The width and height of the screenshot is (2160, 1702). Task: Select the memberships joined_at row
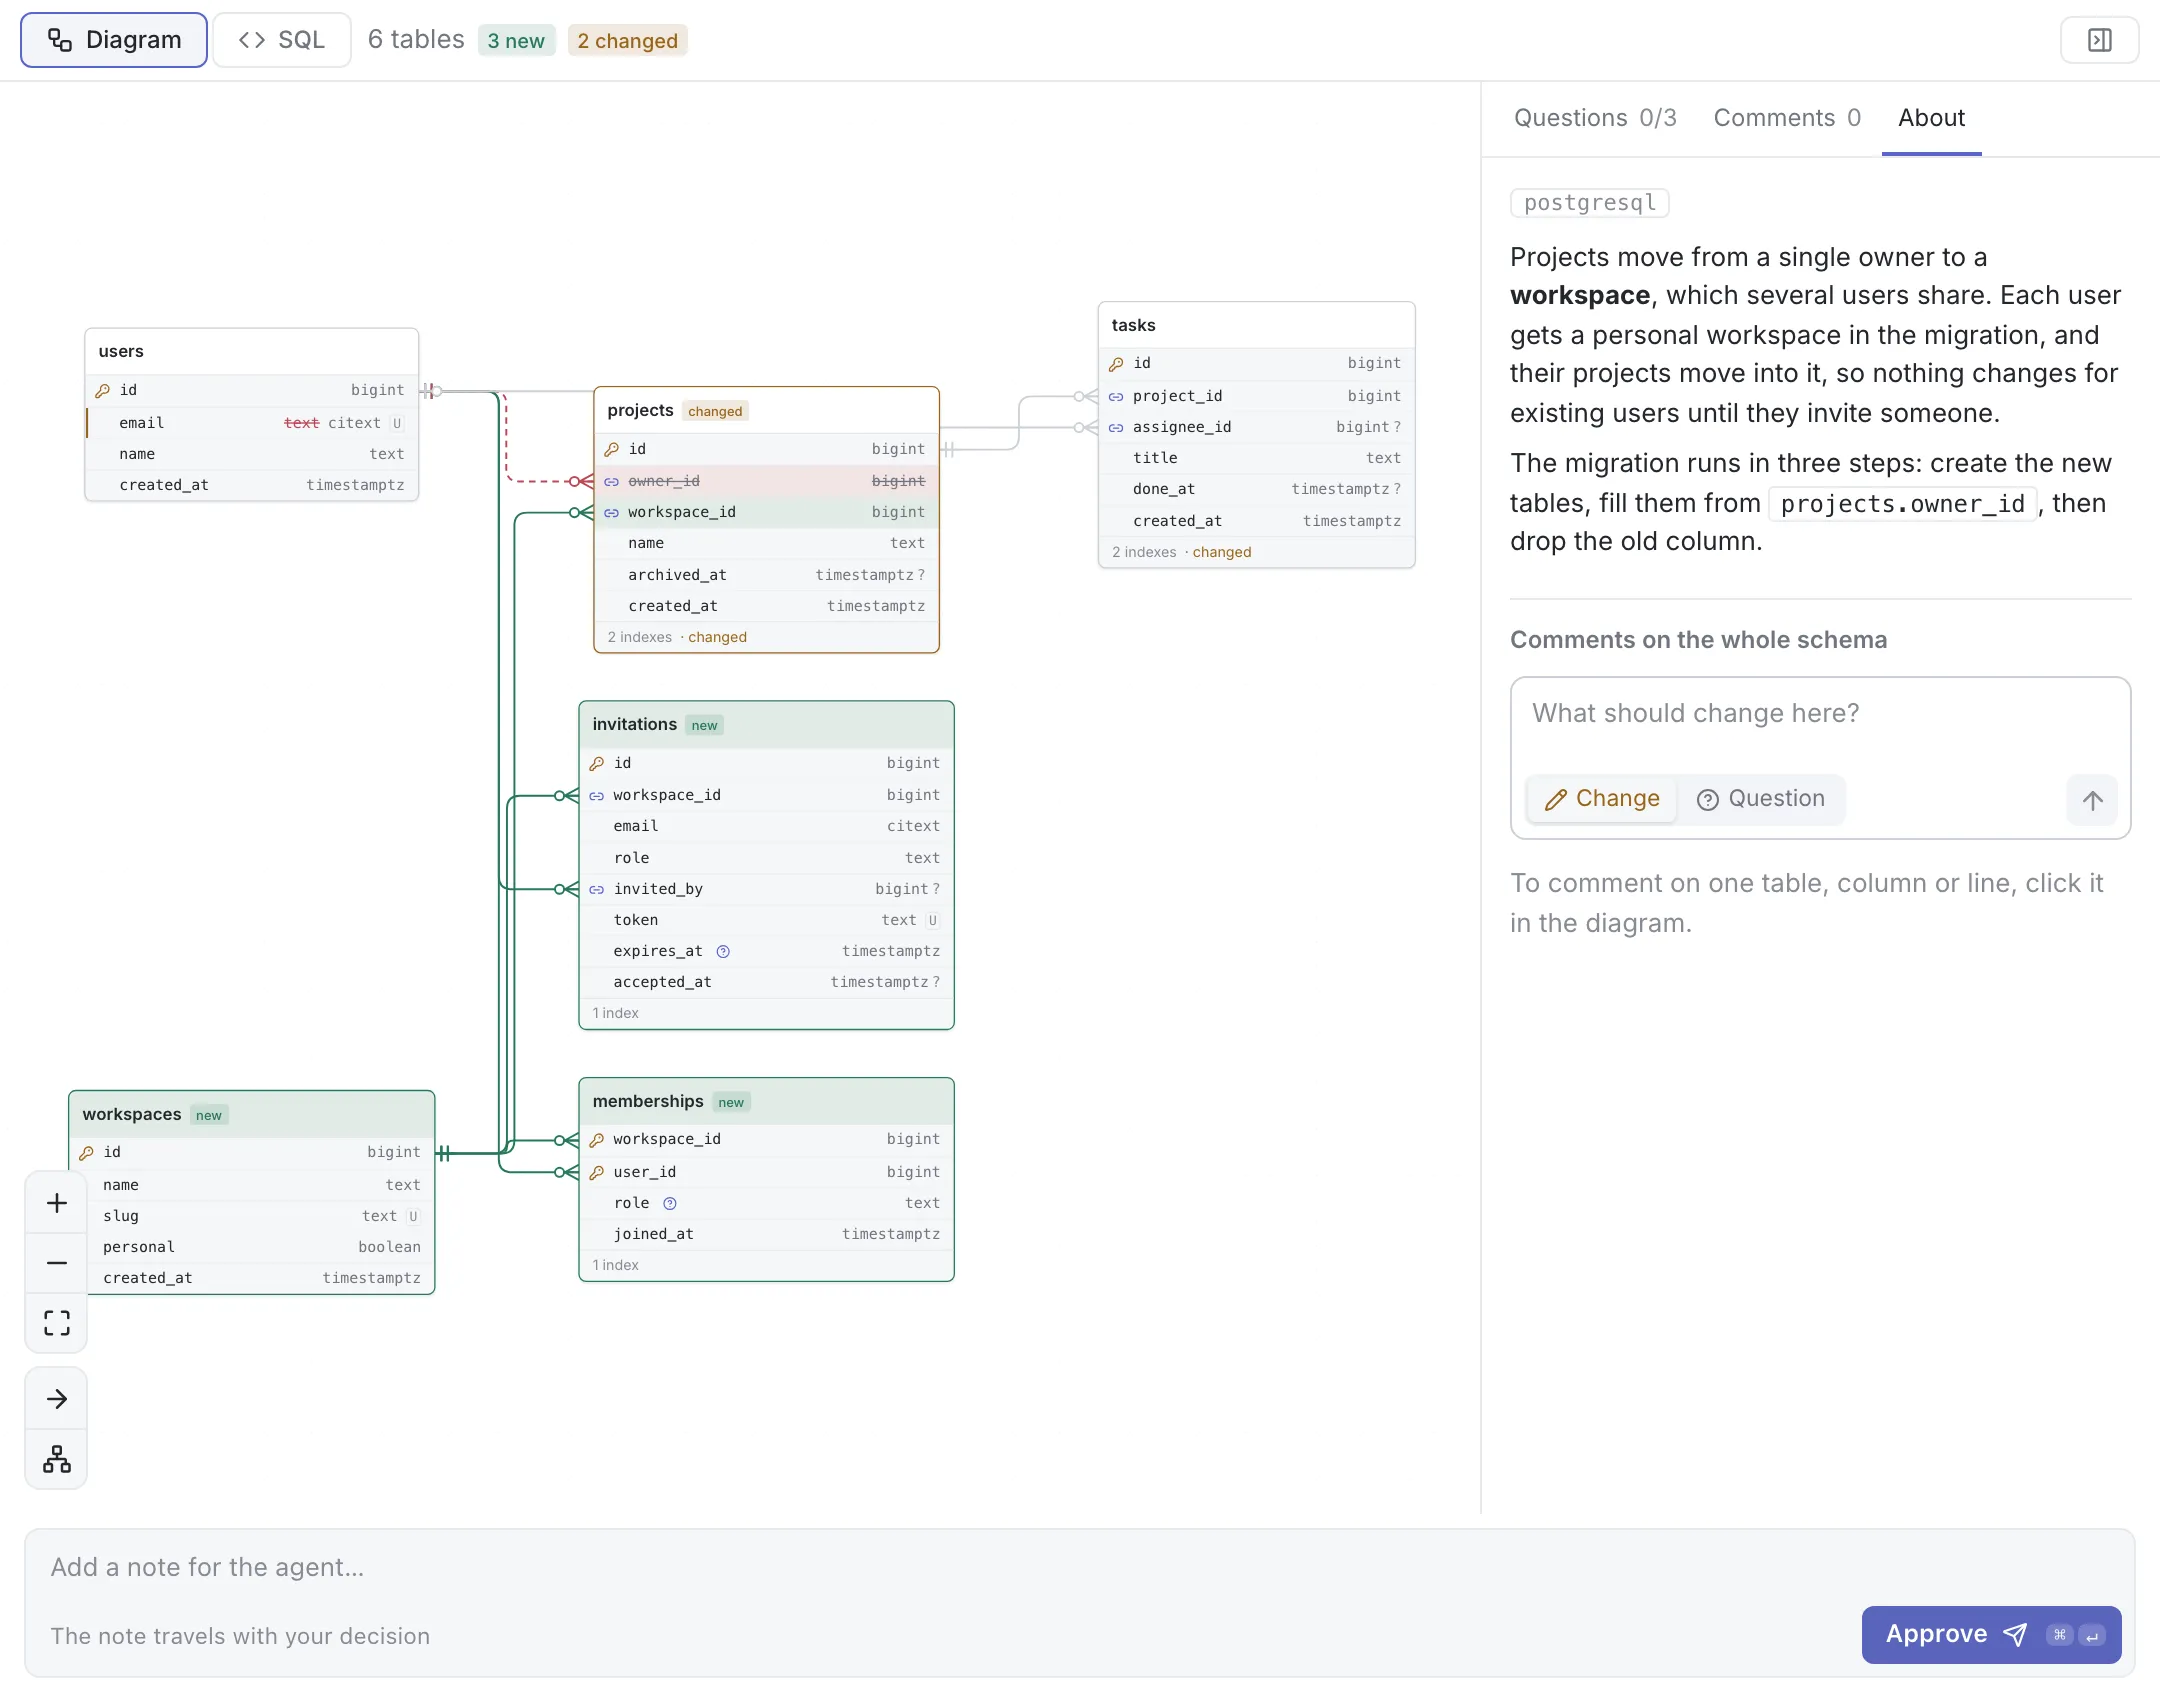tap(767, 1234)
